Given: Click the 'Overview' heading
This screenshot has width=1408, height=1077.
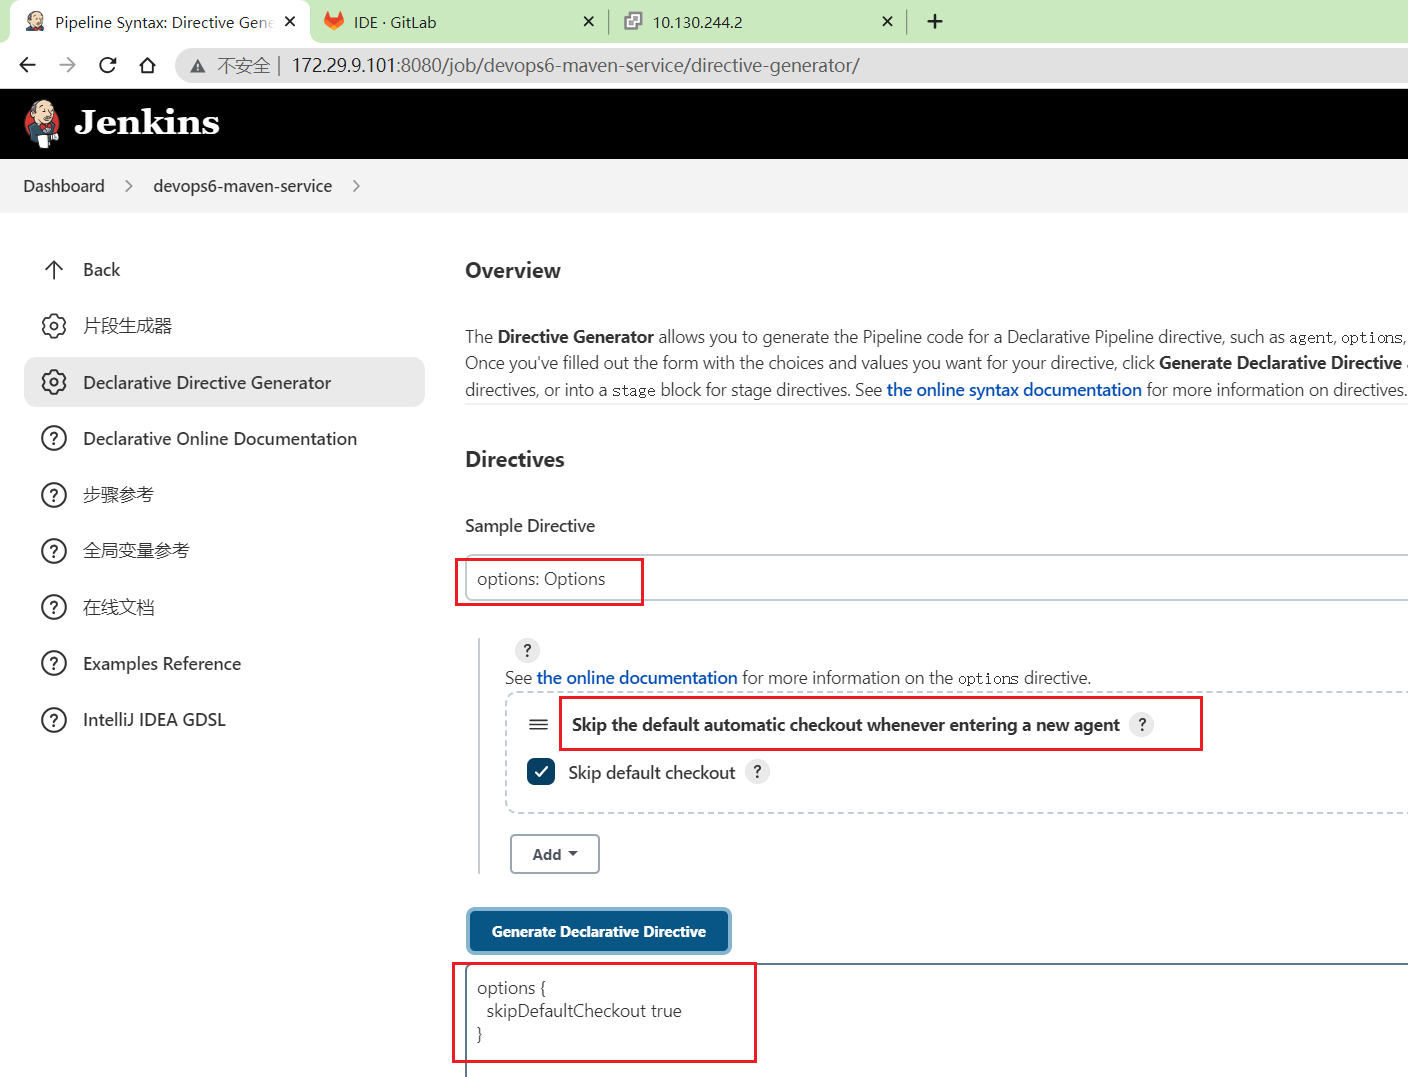Looking at the screenshot, I should point(513,271).
